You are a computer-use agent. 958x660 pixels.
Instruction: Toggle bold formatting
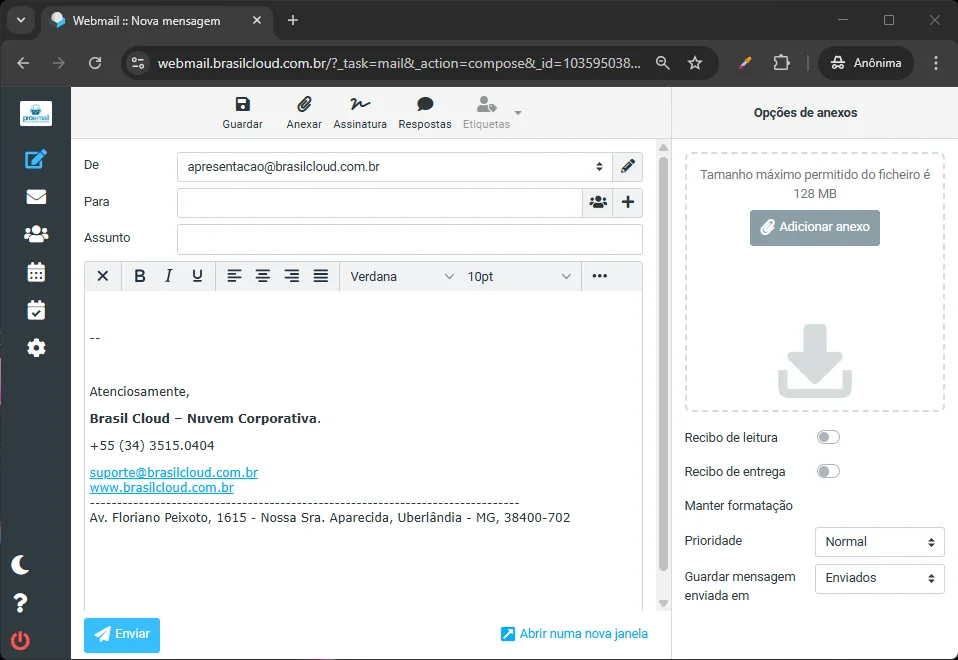click(x=139, y=276)
